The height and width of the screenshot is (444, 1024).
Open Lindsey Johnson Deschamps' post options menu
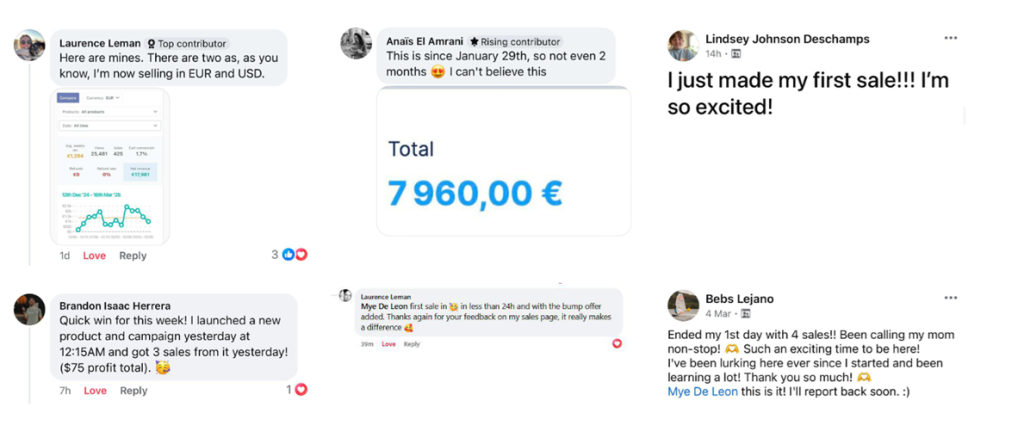pos(950,38)
